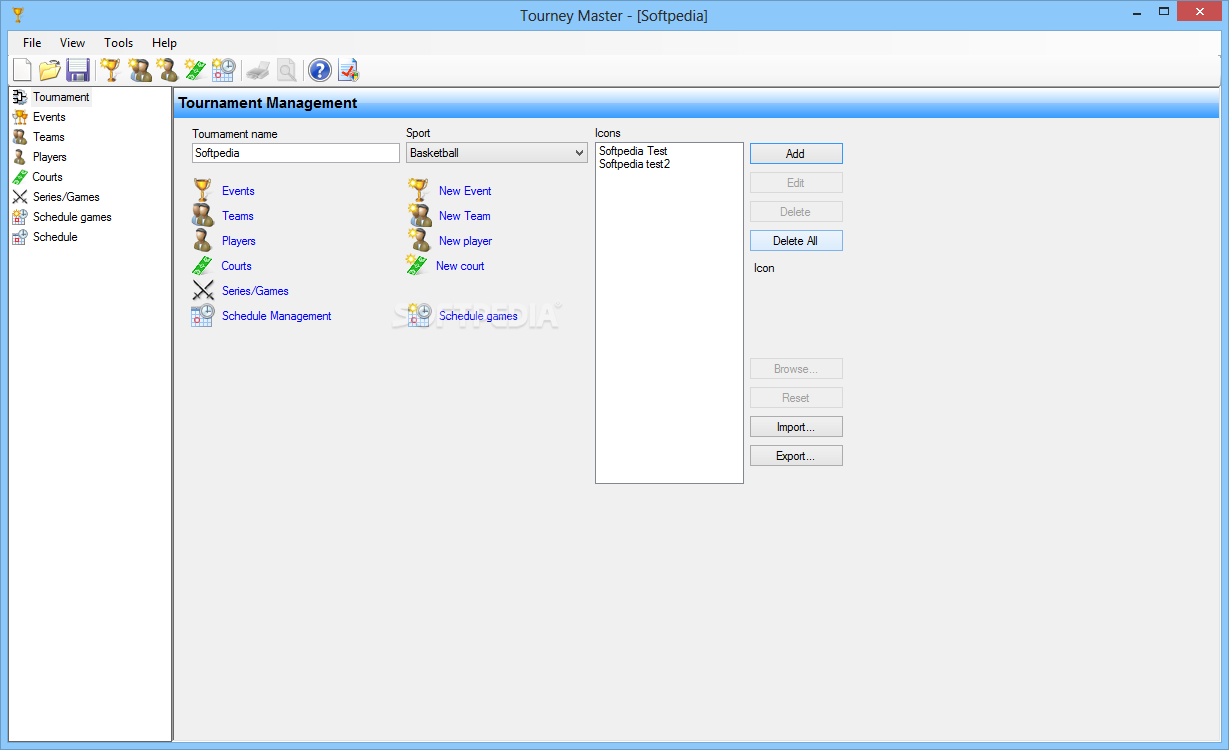Click the New Team text link

click(465, 216)
